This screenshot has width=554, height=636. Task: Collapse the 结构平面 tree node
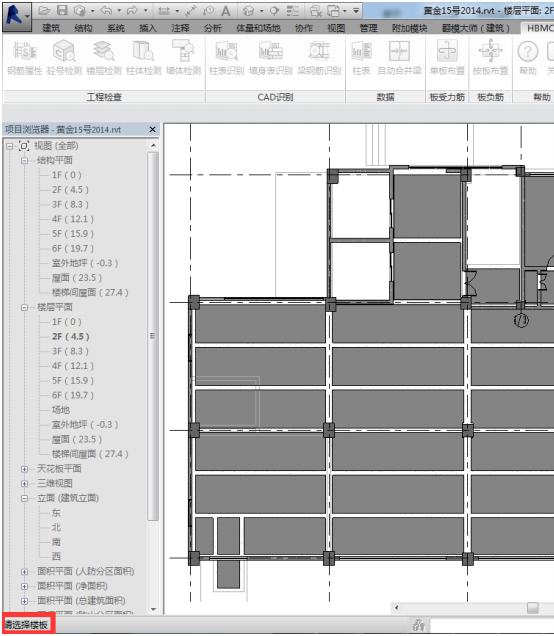(x=24, y=161)
